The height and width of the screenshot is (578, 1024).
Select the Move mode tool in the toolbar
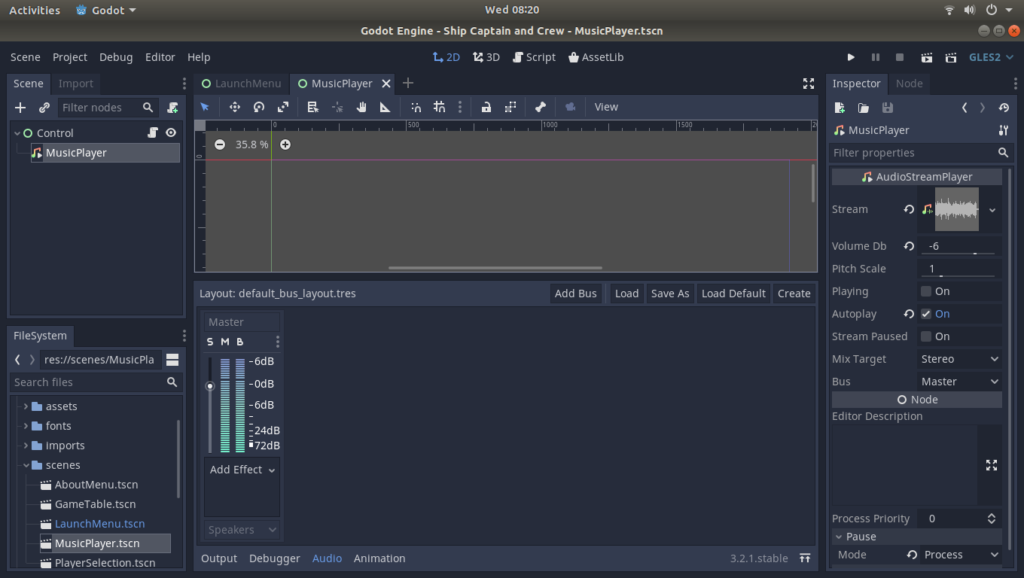click(x=235, y=107)
